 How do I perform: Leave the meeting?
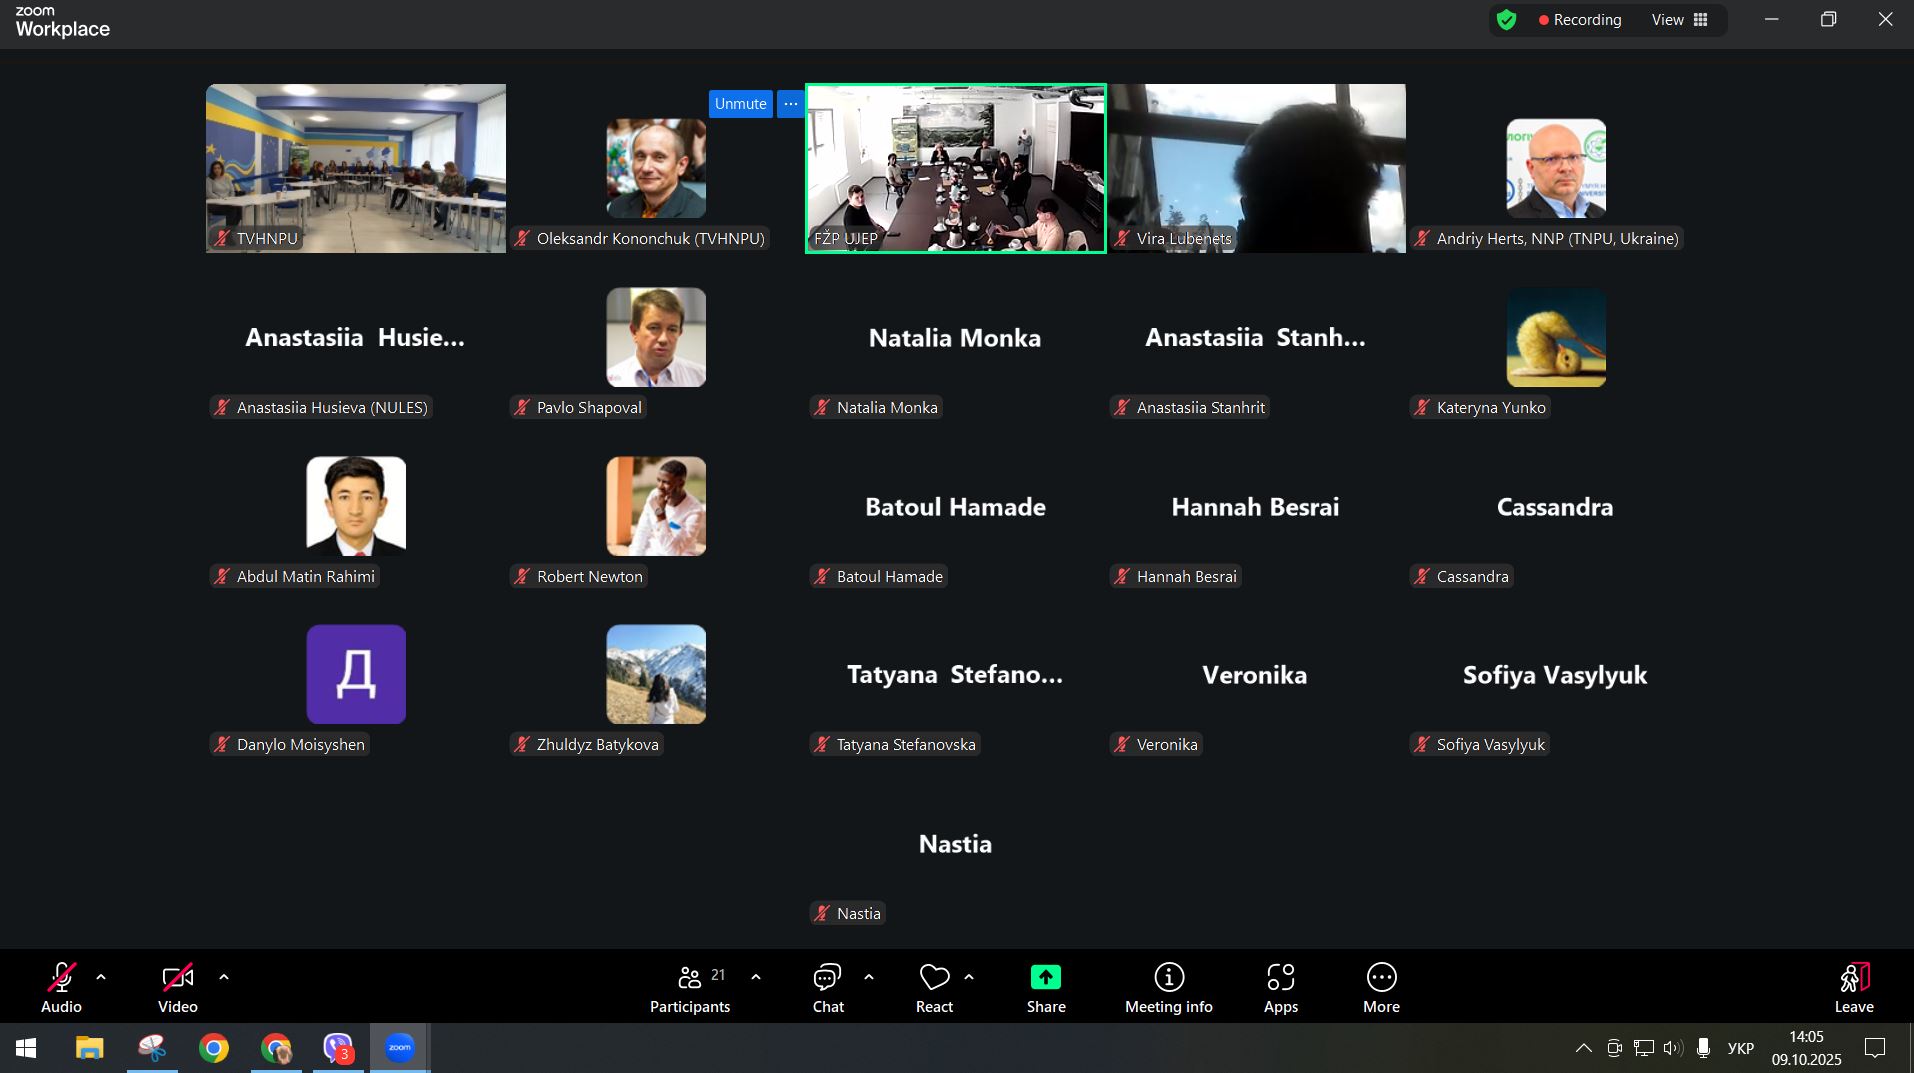(x=1853, y=988)
